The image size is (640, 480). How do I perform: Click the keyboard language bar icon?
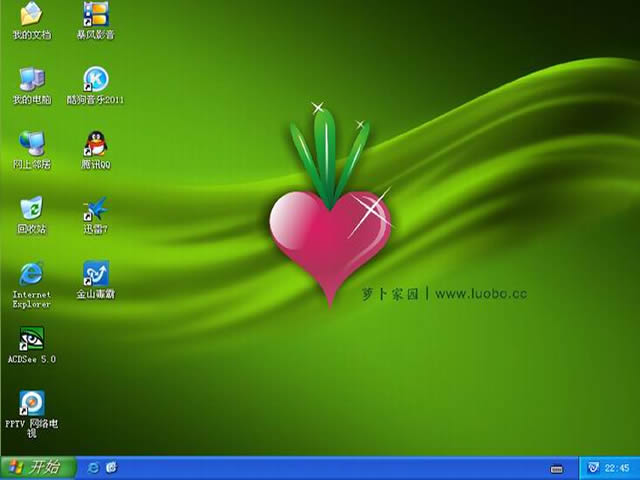[557, 468]
